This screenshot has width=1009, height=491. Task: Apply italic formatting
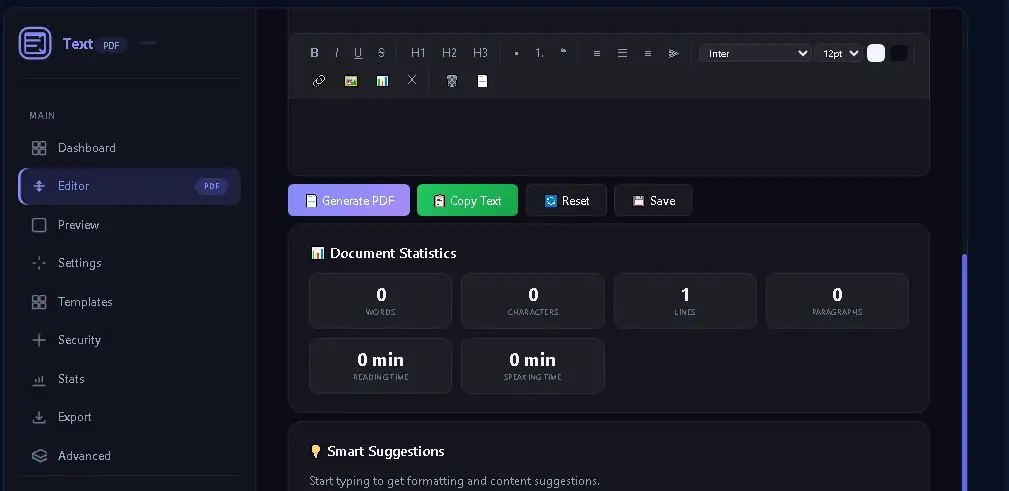pos(336,53)
